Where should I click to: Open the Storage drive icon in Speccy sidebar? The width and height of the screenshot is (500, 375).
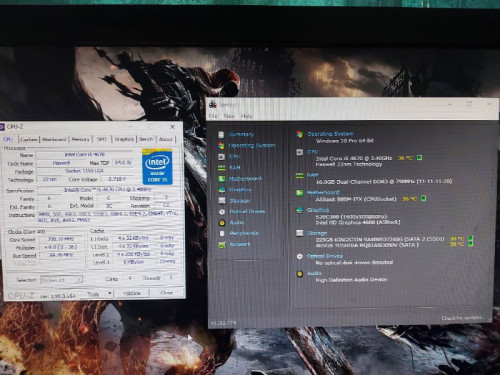tap(222, 201)
